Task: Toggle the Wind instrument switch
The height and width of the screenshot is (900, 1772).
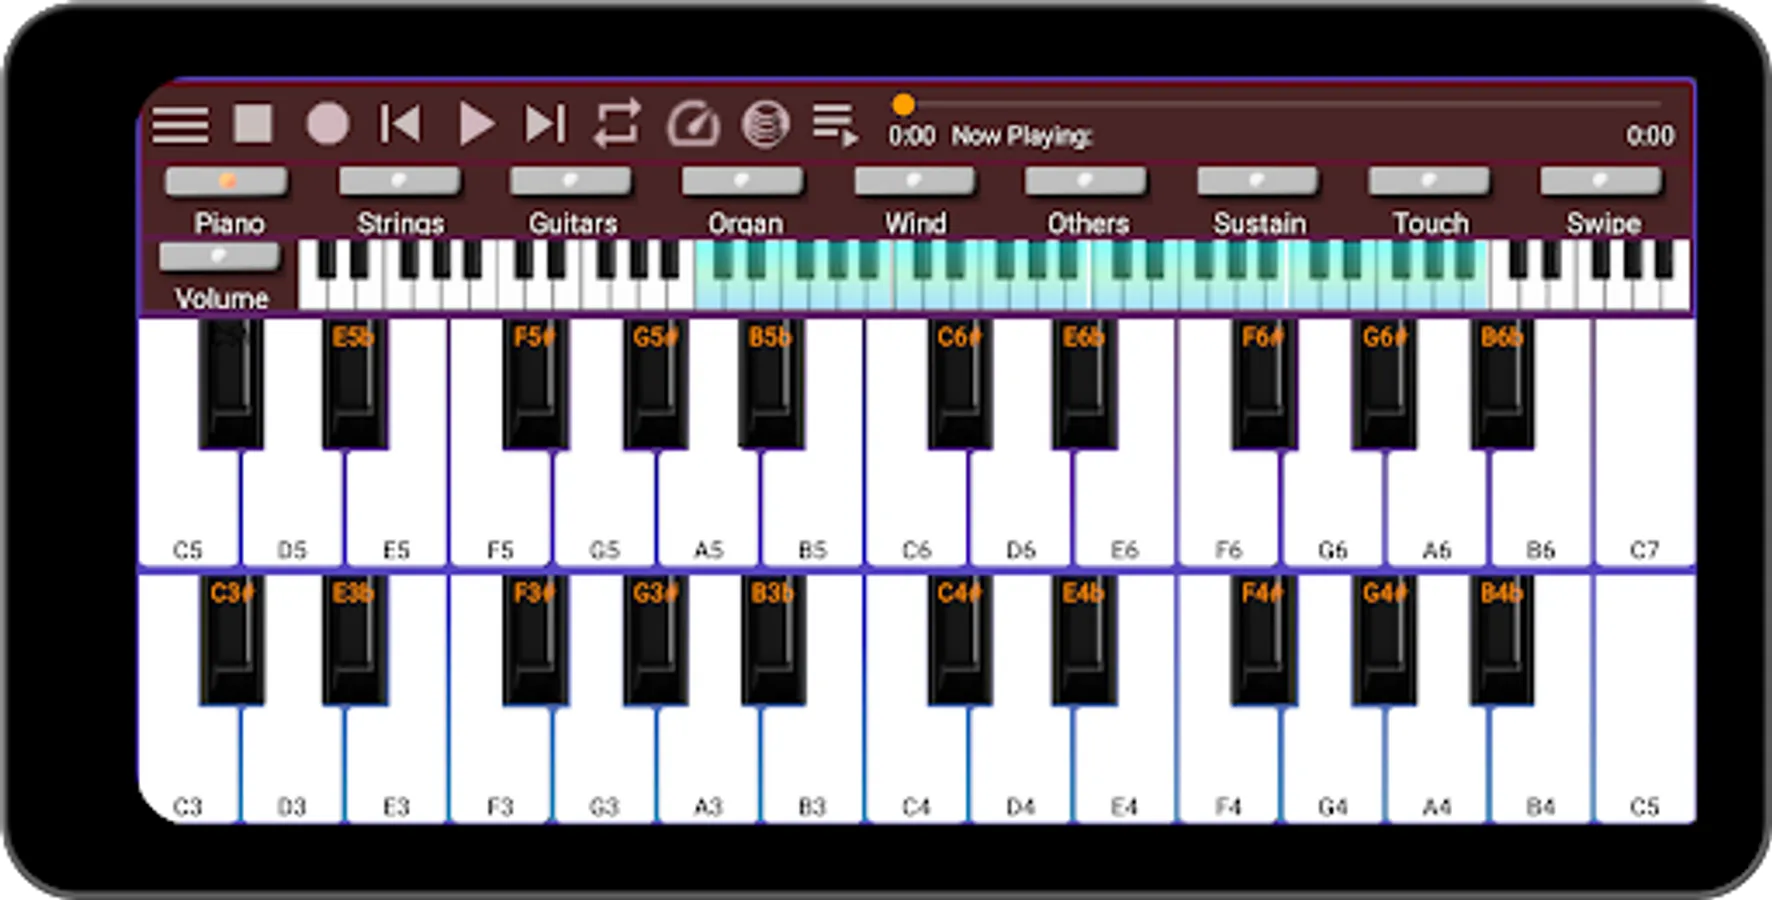Action: coord(914,181)
